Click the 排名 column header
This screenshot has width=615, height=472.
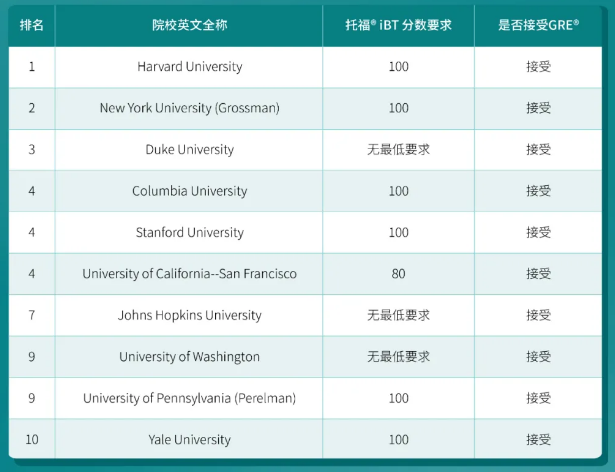(31, 26)
